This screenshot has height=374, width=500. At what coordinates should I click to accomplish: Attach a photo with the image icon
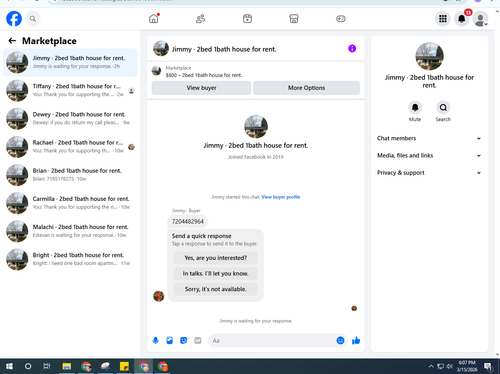point(170,340)
